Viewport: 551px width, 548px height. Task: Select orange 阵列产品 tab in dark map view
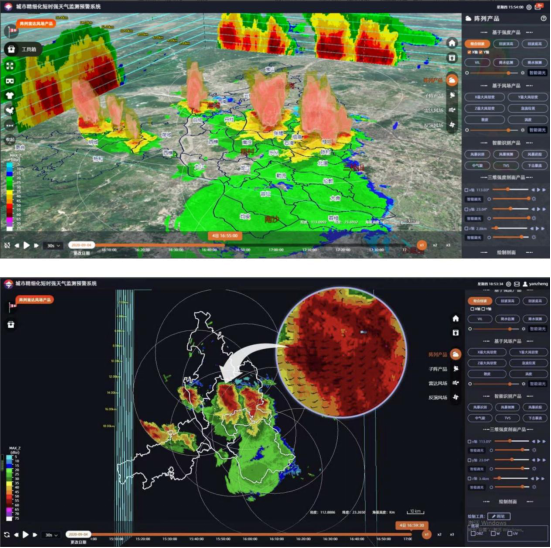(x=456, y=354)
